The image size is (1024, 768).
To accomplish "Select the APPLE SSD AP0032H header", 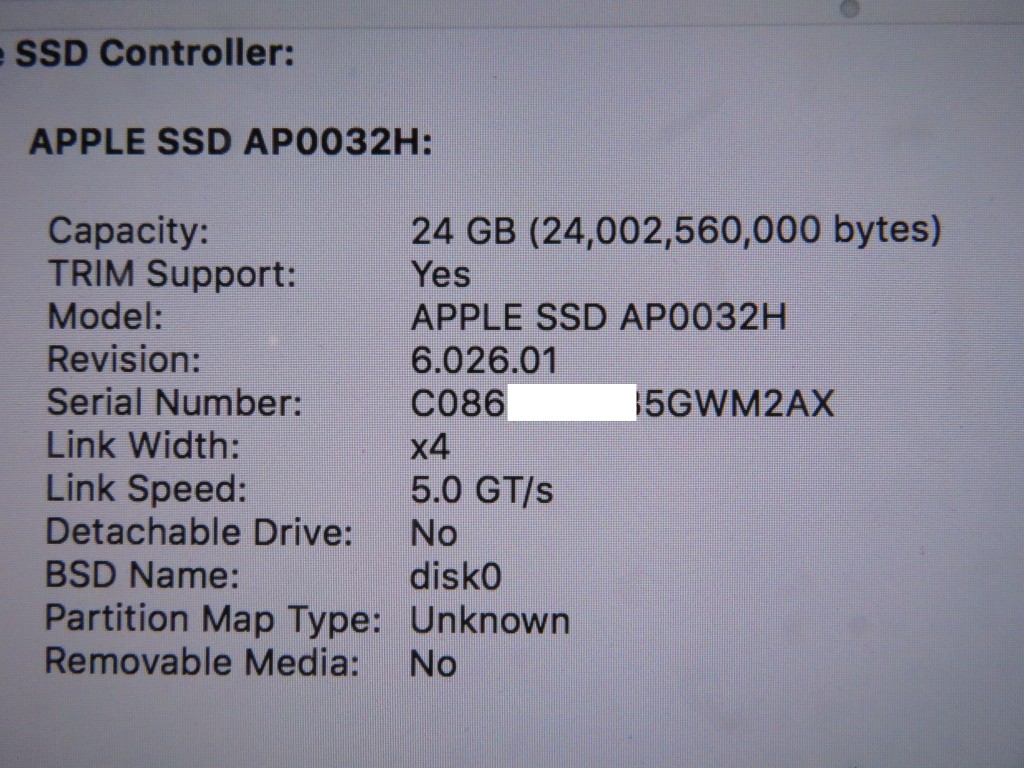I will (231, 141).
